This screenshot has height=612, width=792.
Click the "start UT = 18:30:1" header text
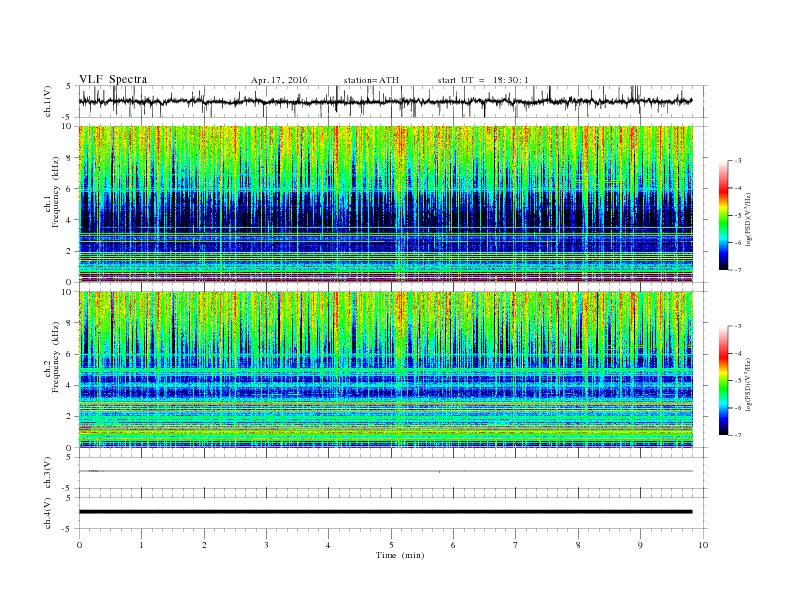coord(483,80)
